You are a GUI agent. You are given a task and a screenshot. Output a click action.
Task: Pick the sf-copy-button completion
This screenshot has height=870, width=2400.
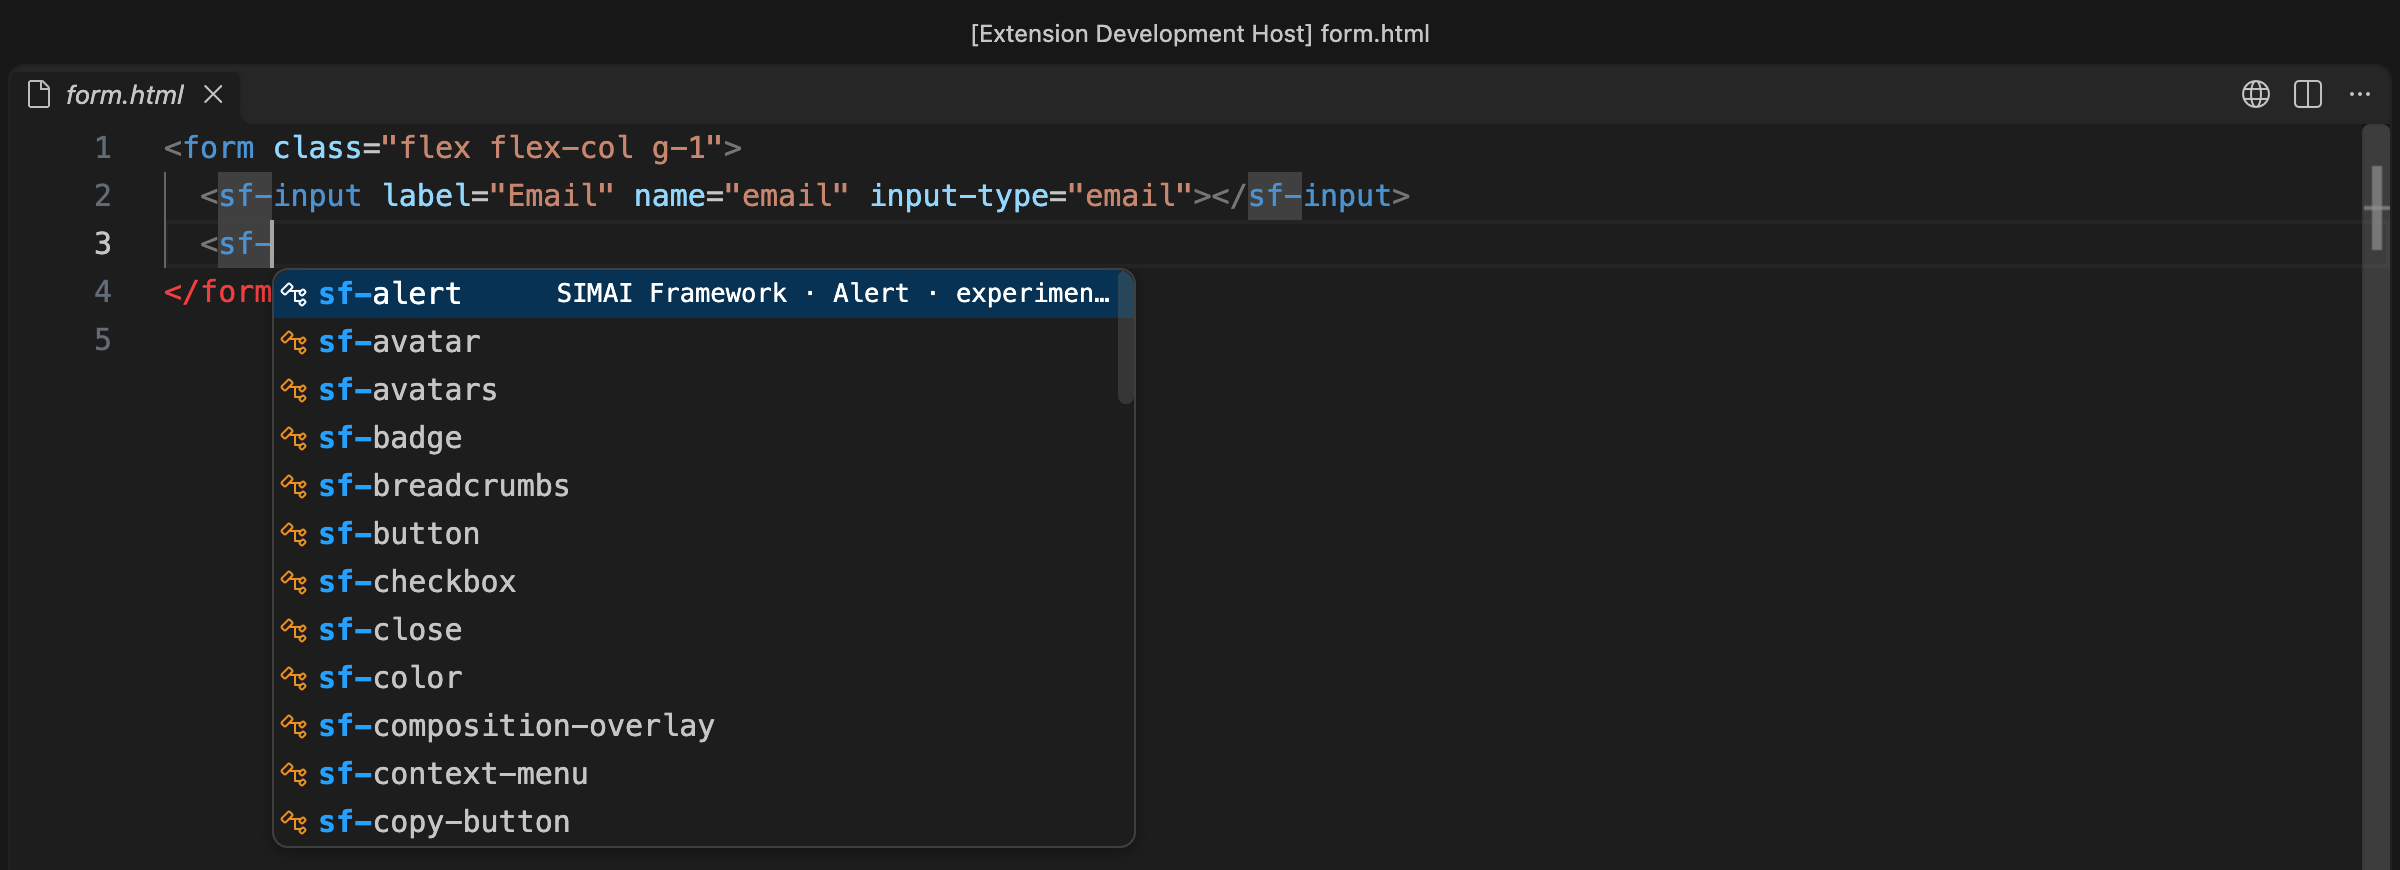point(704,822)
